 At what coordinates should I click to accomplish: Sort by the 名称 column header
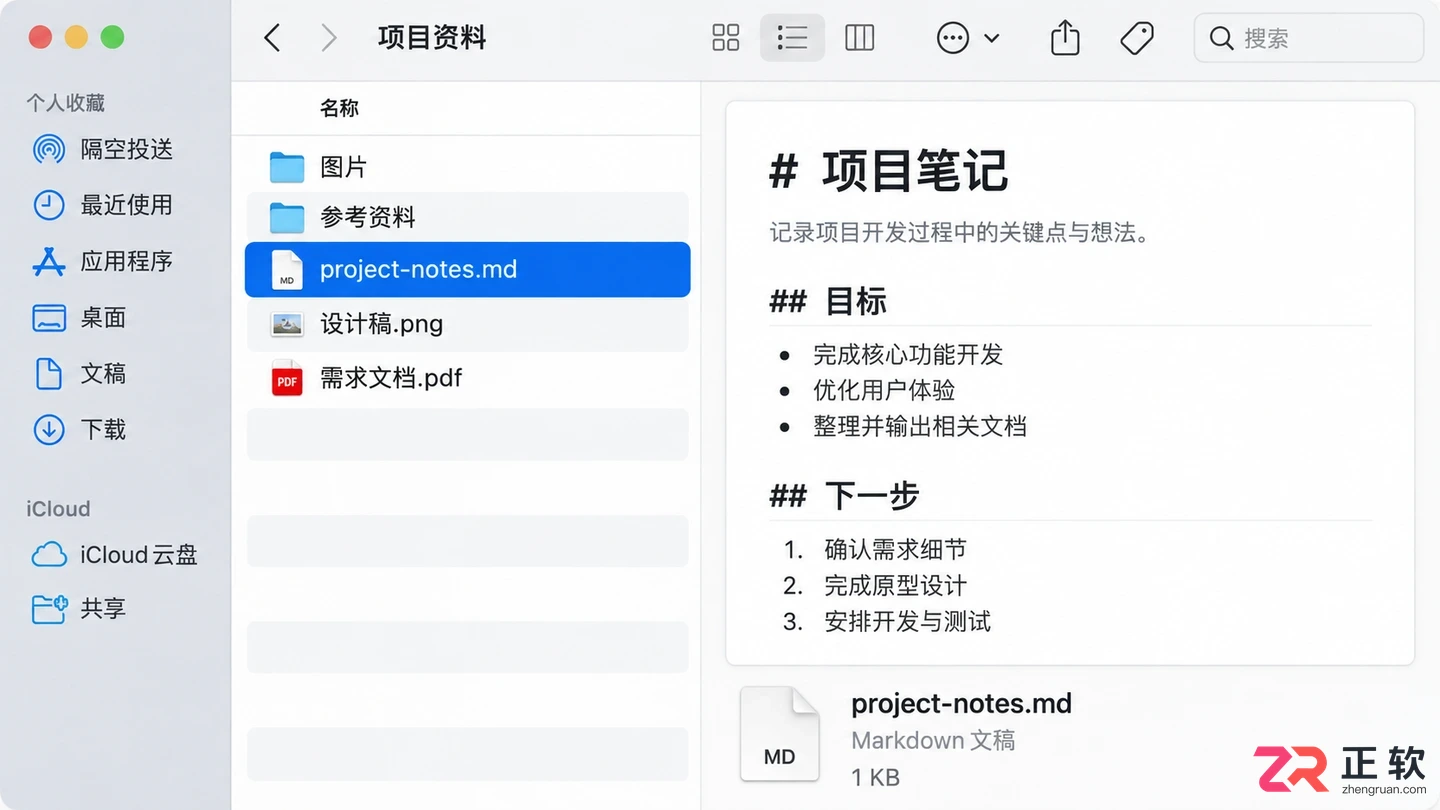[339, 108]
